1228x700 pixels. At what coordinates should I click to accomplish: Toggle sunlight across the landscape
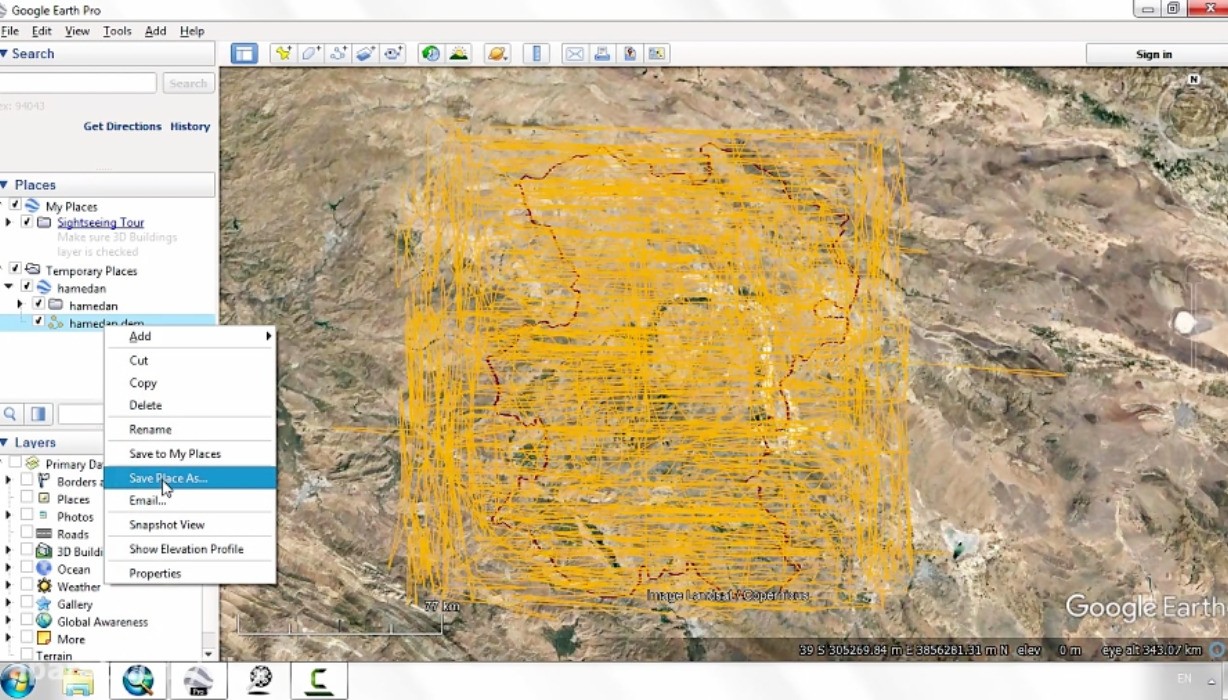coord(459,54)
